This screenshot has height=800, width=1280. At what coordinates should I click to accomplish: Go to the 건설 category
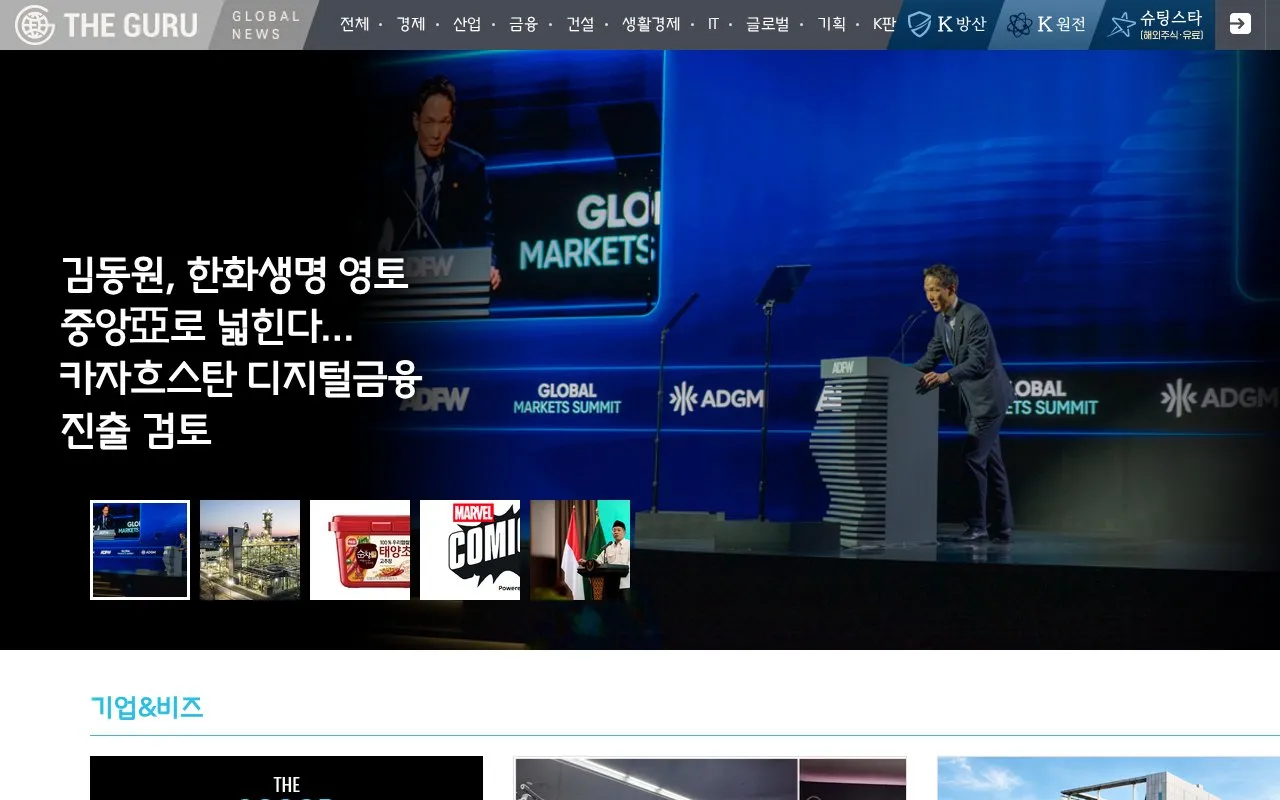coord(580,24)
